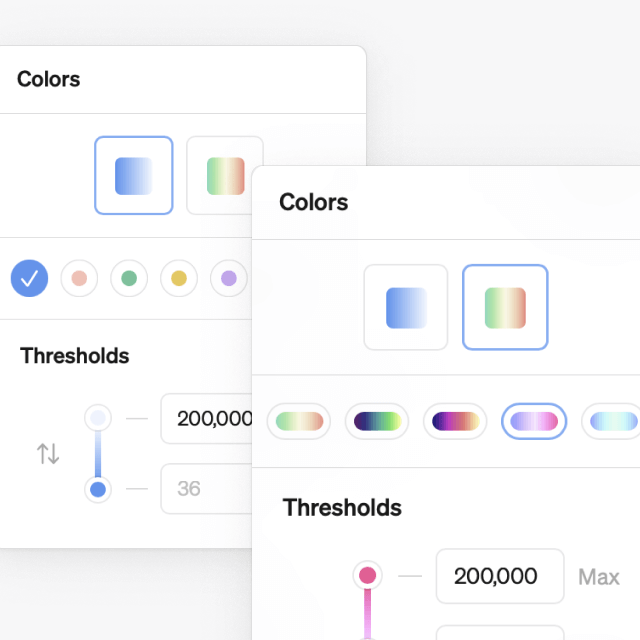Select sequential blue gradient in back Colors panel
The width and height of the screenshot is (640, 640).
coord(134,176)
